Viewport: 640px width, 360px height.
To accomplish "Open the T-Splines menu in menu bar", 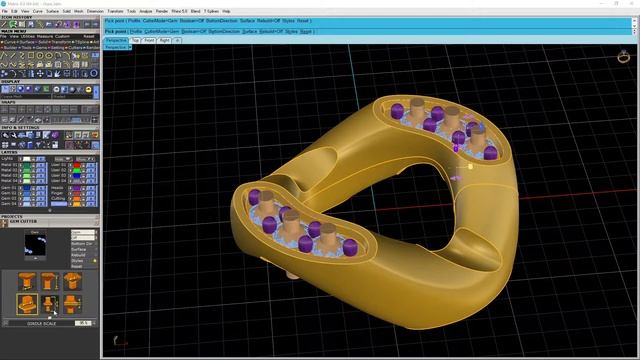I will click(211, 11).
